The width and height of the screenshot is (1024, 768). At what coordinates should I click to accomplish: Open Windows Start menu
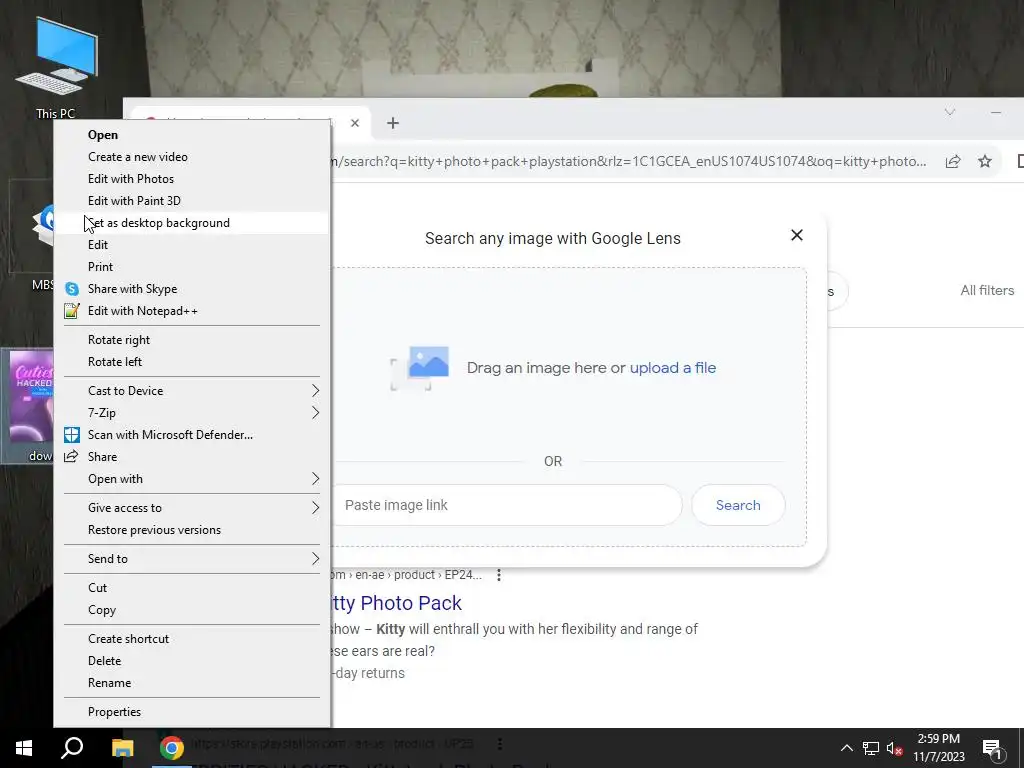click(24, 748)
